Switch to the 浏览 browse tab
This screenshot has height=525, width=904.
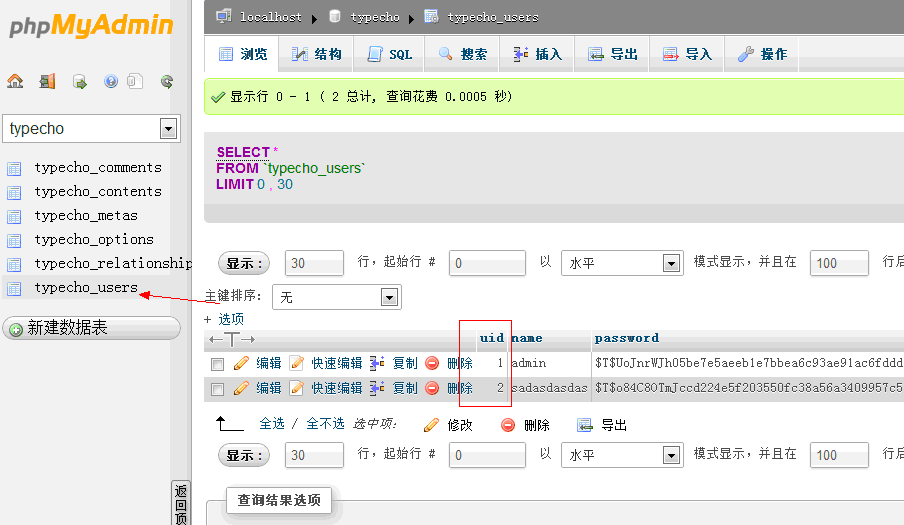pos(242,54)
